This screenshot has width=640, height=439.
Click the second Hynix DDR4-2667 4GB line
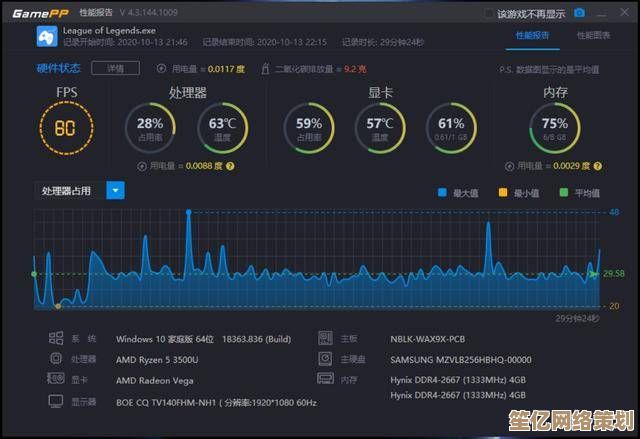click(458, 395)
